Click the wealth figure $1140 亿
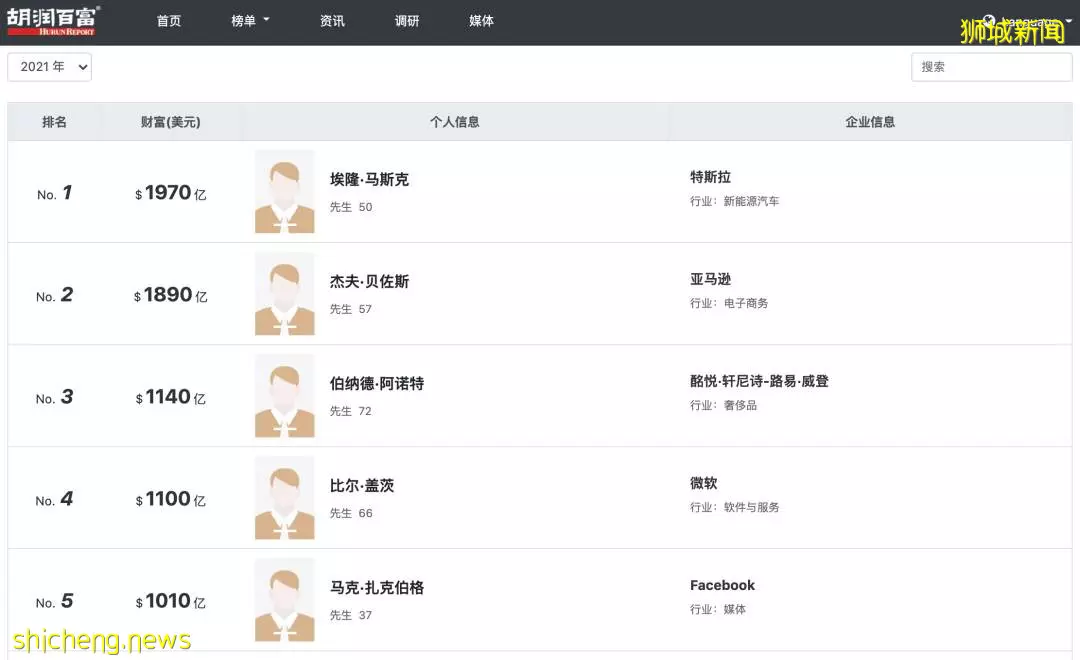1080x660 pixels. click(x=171, y=397)
